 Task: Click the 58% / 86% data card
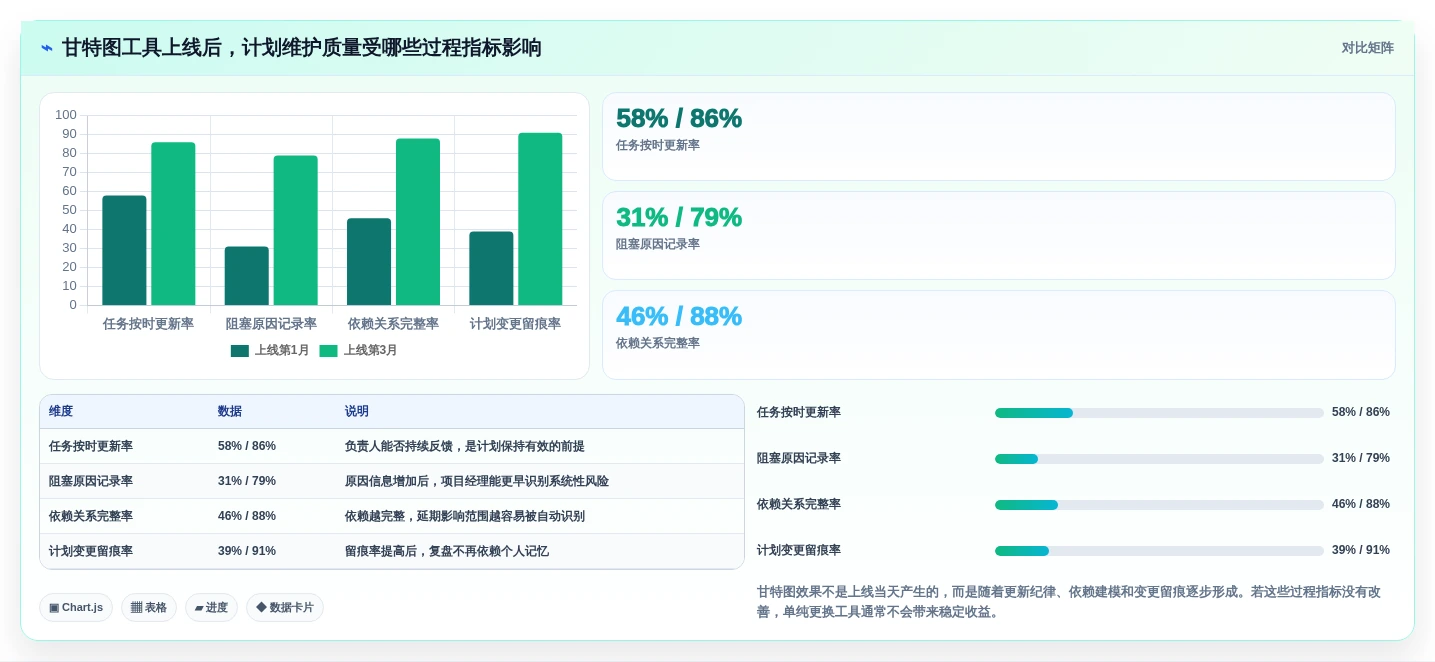click(x=998, y=136)
